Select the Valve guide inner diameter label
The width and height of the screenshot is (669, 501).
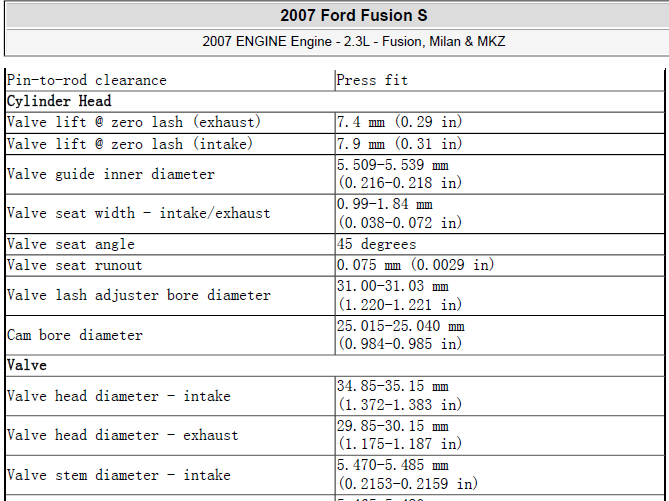tap(111, 174)
